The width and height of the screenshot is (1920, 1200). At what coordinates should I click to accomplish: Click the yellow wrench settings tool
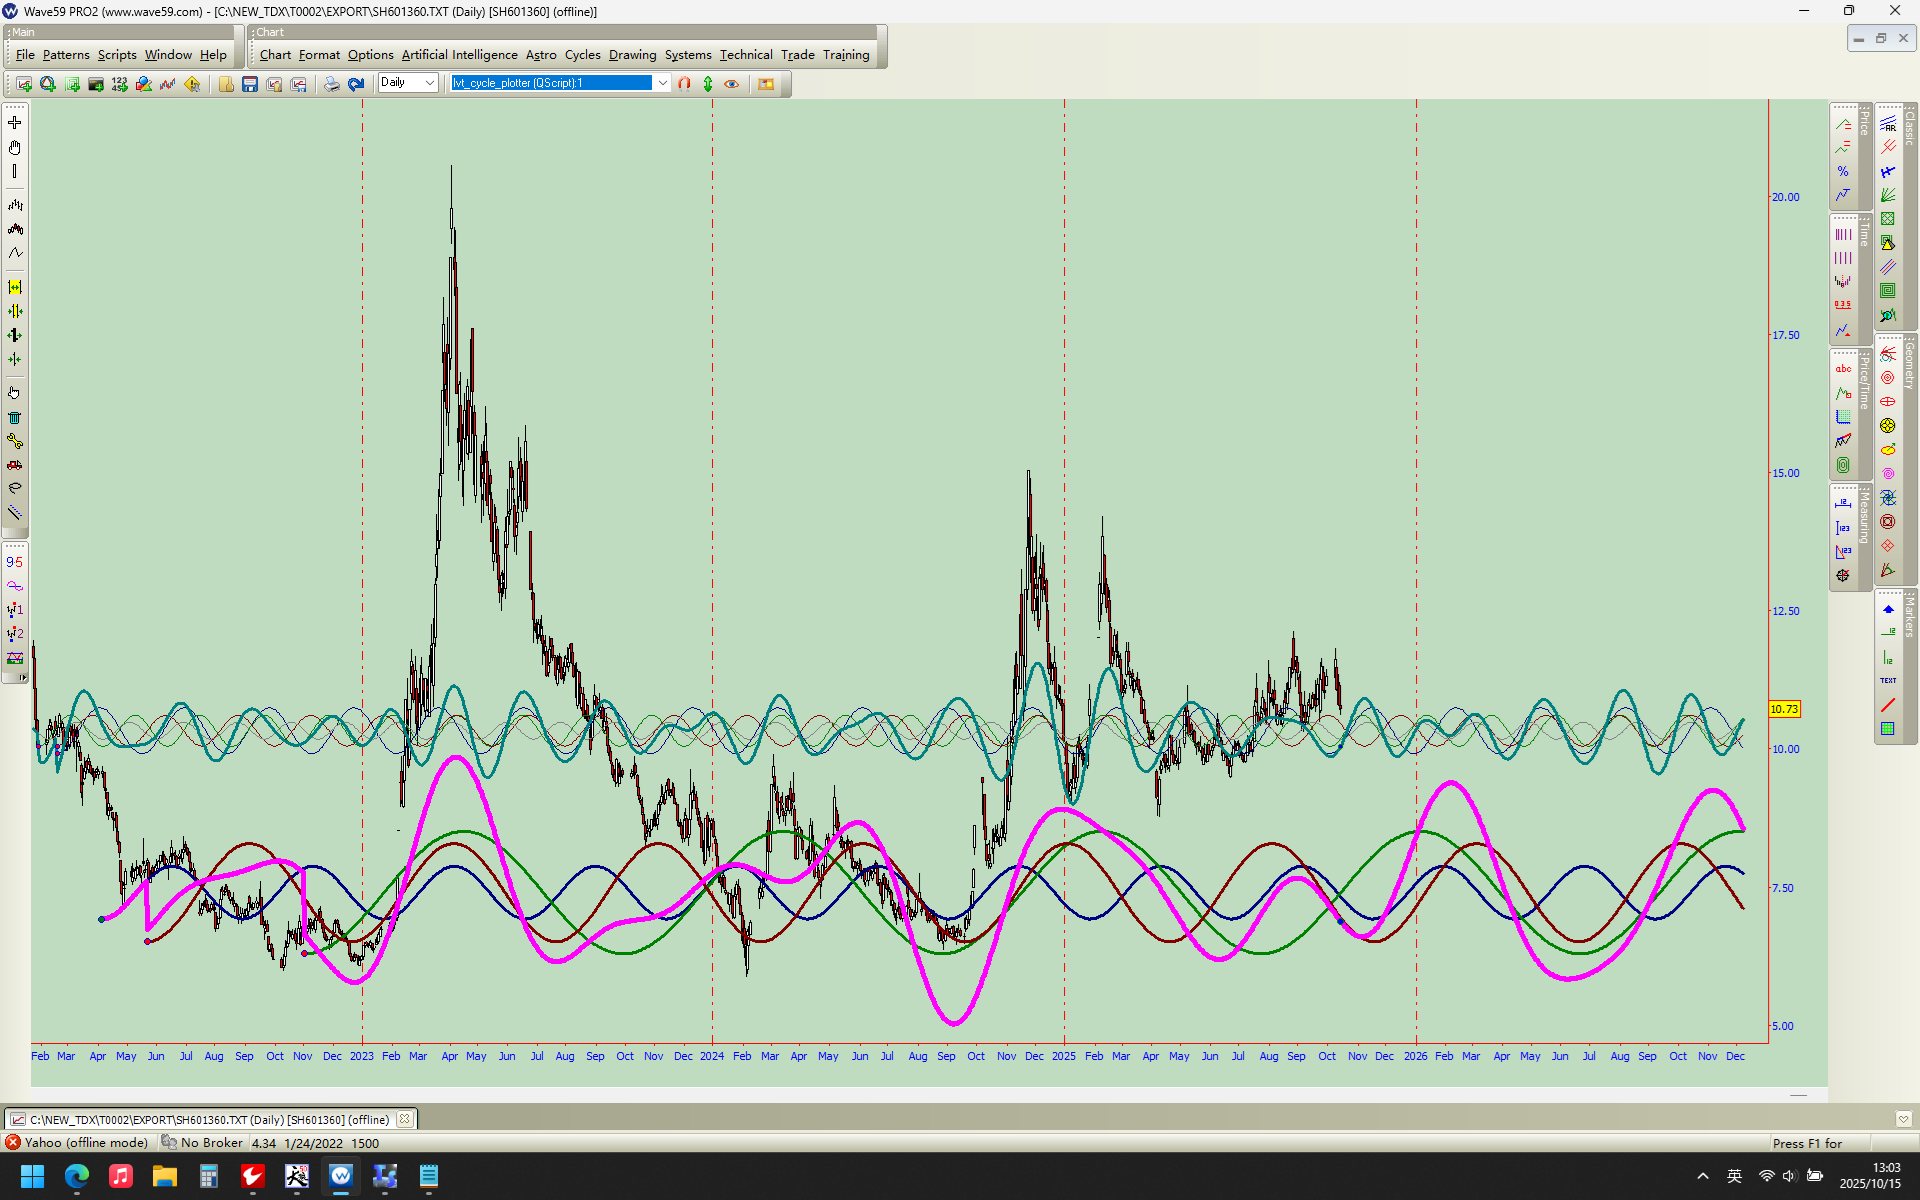click(15, 441)
